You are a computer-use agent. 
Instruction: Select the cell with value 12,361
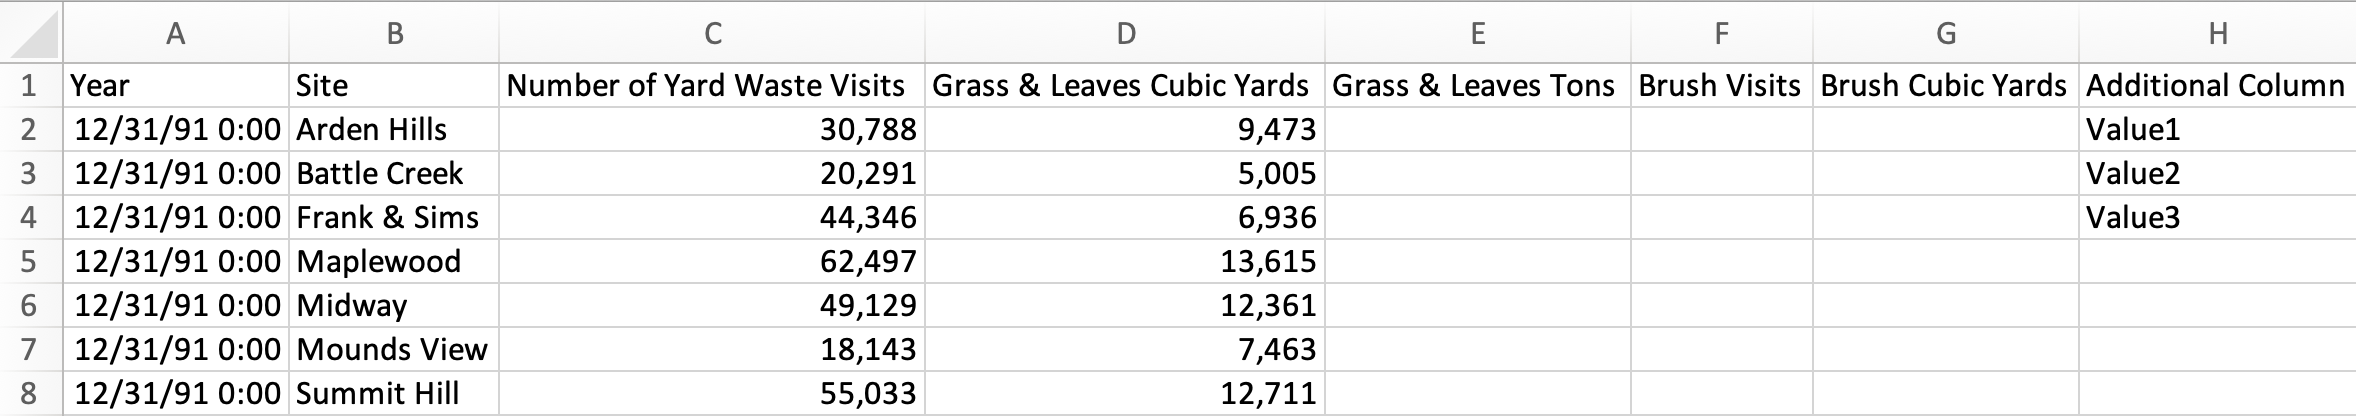coord(1125,306)
